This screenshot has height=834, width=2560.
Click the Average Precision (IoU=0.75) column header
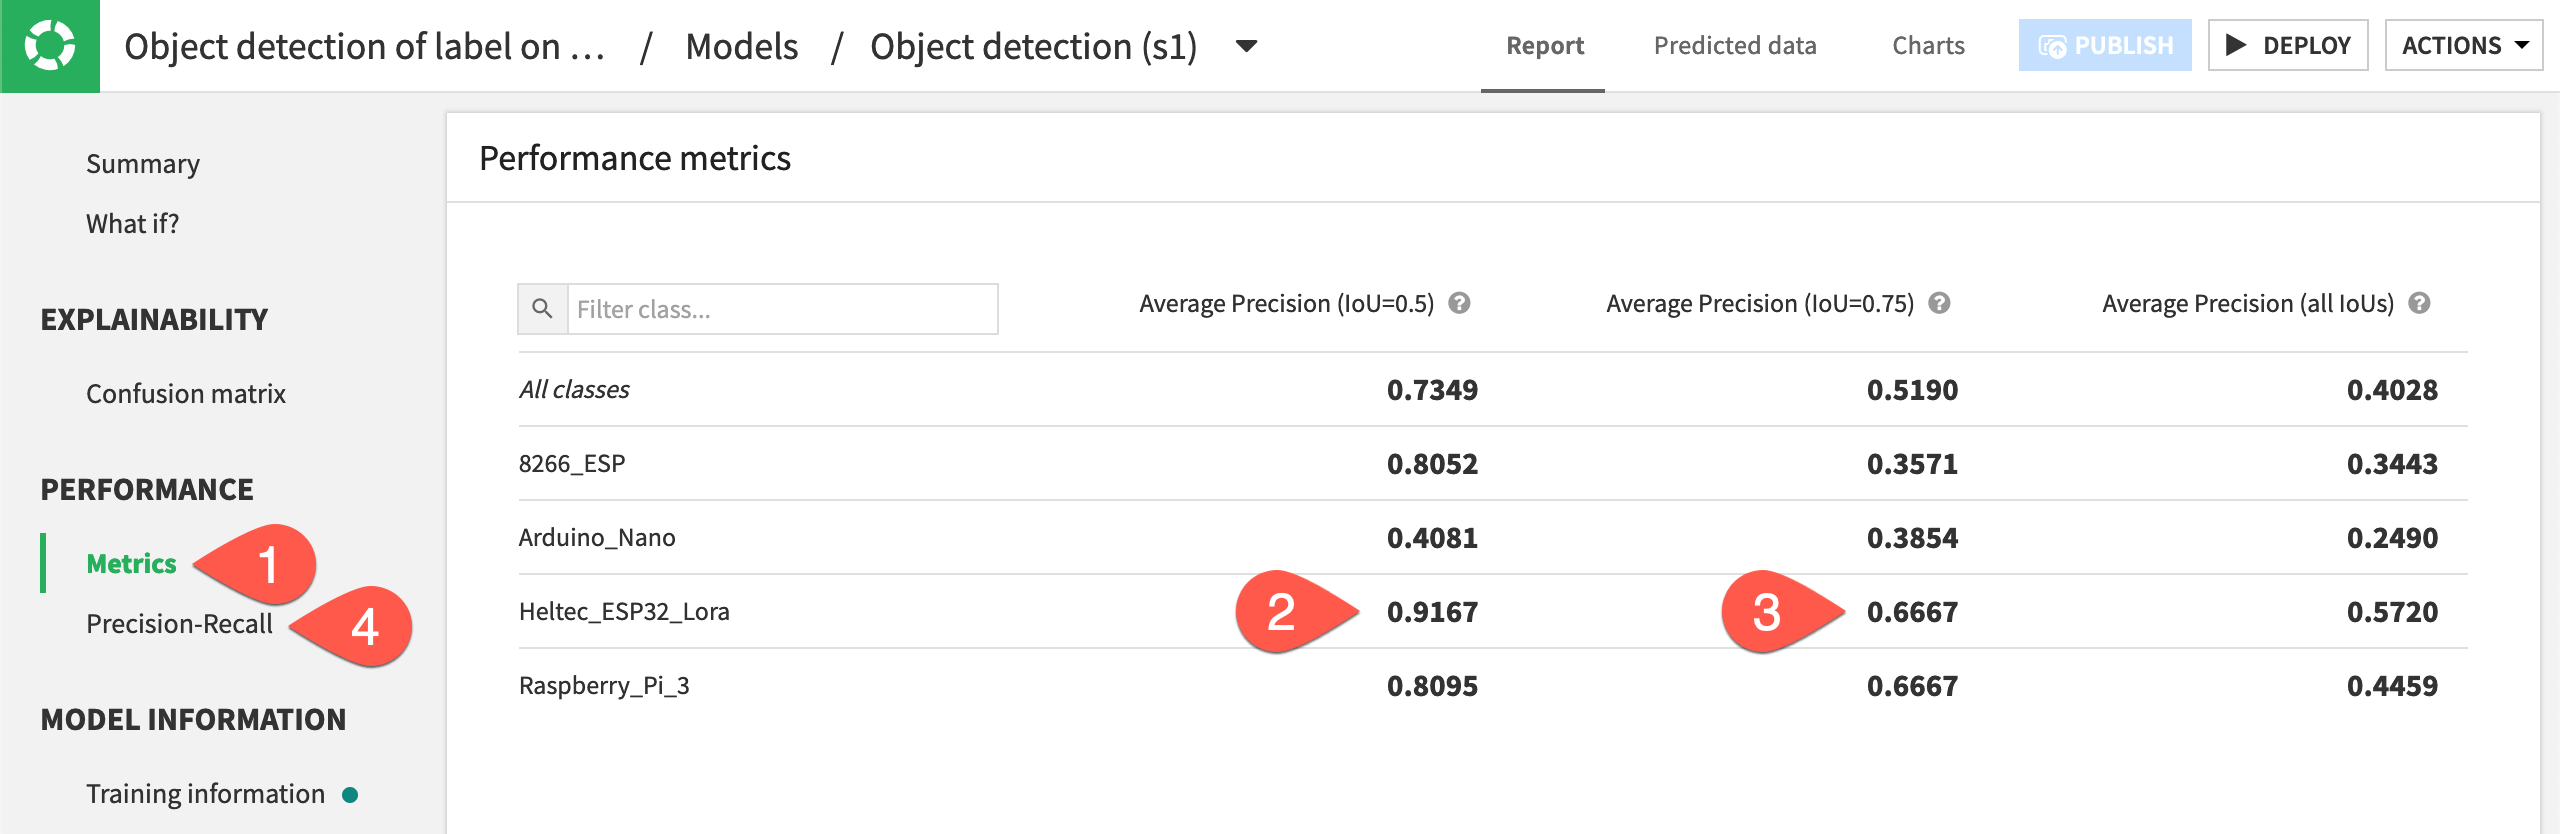pos(1760,304)
